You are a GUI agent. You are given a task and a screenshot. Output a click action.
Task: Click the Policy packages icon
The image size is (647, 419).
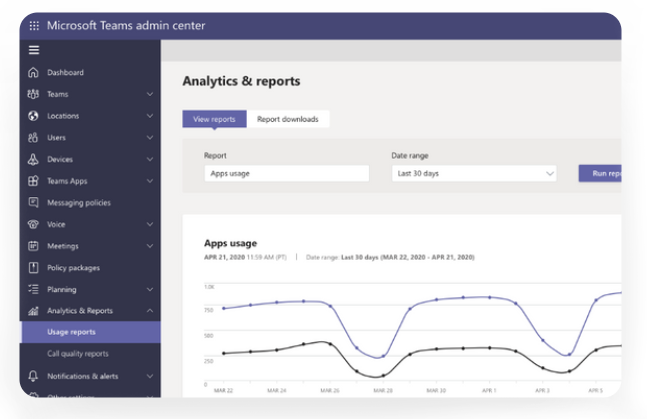[33, 267]
